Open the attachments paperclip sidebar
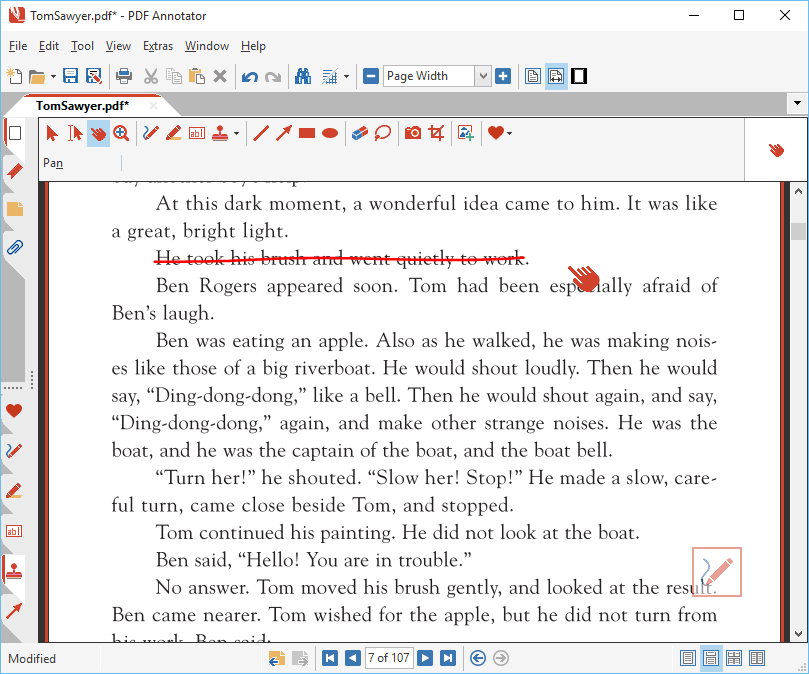Image resolution: width=809 pixels, height=674 pixels. (14, 248)
